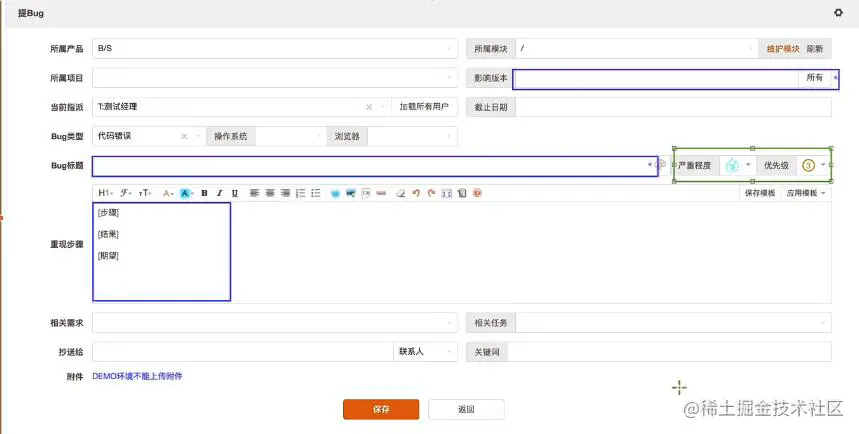This screenshot has height=434, width=859.
Task: Focus the Bug标题 title input
Action: click(375, 166)
